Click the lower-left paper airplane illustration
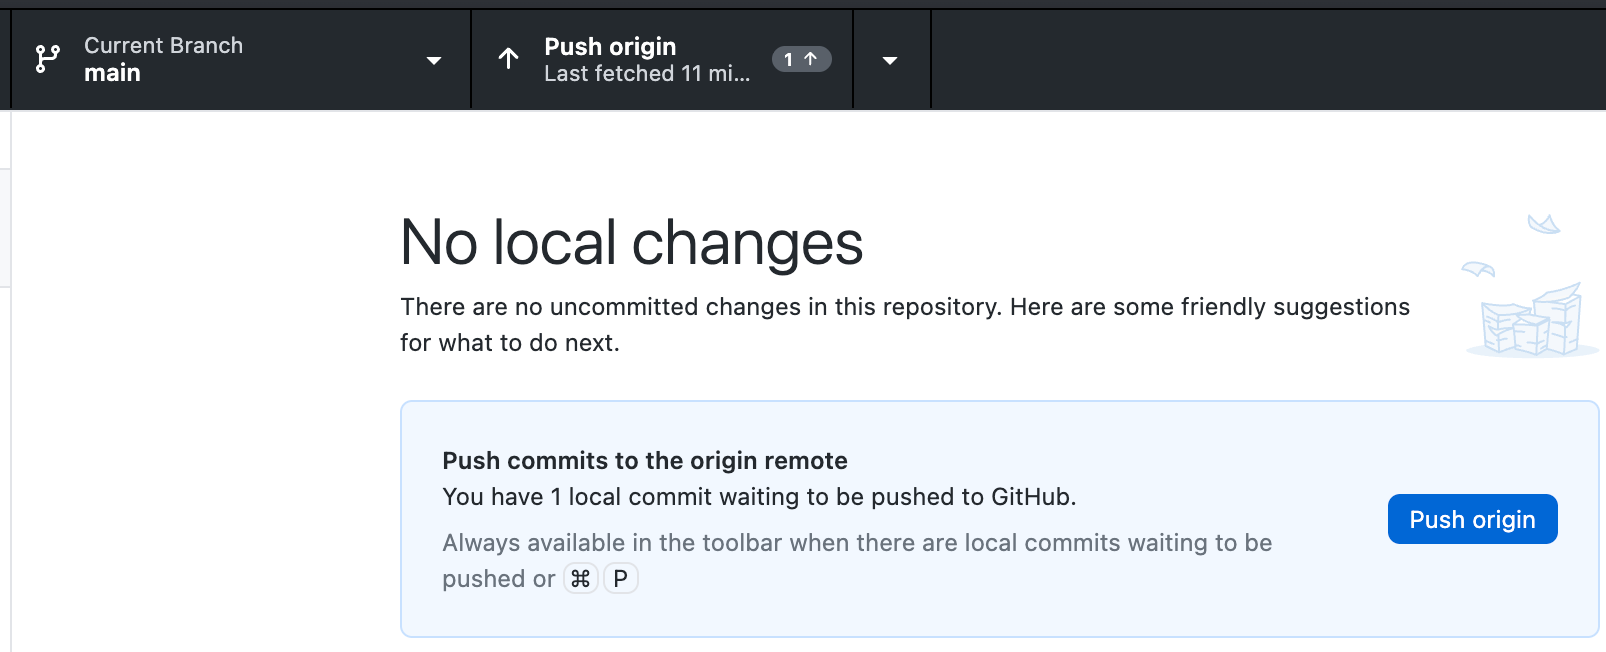Screen dimensions: 1606x652 1478,269
